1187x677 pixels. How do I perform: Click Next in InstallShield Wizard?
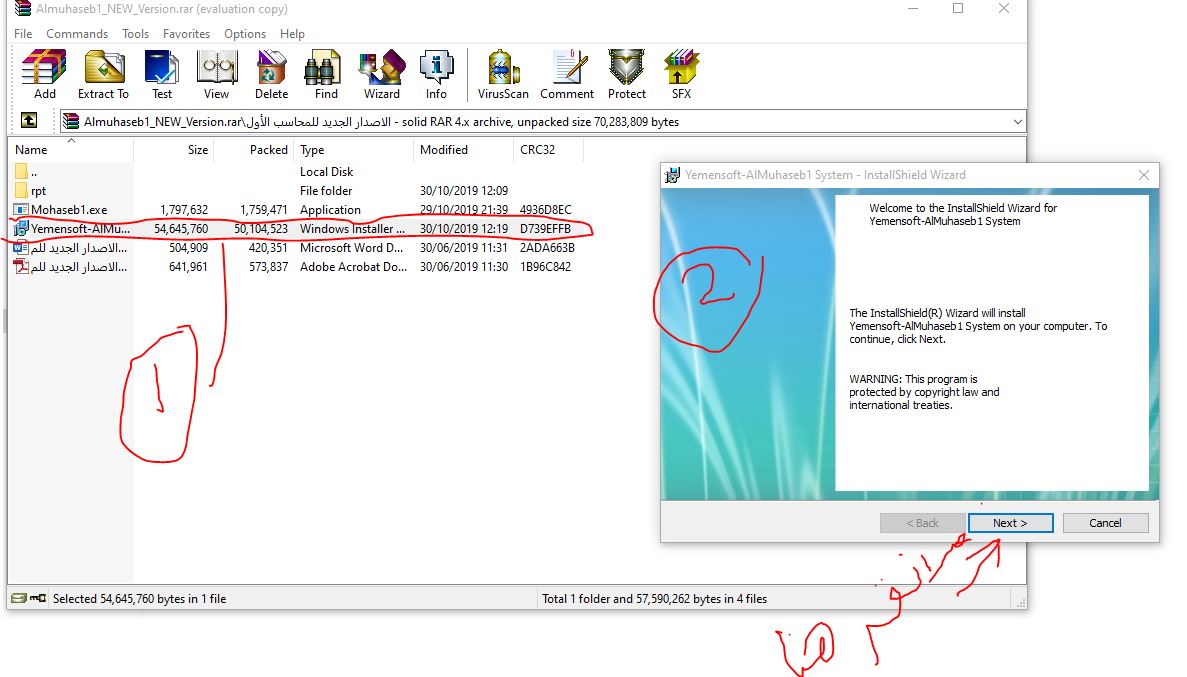point(1011,523)
